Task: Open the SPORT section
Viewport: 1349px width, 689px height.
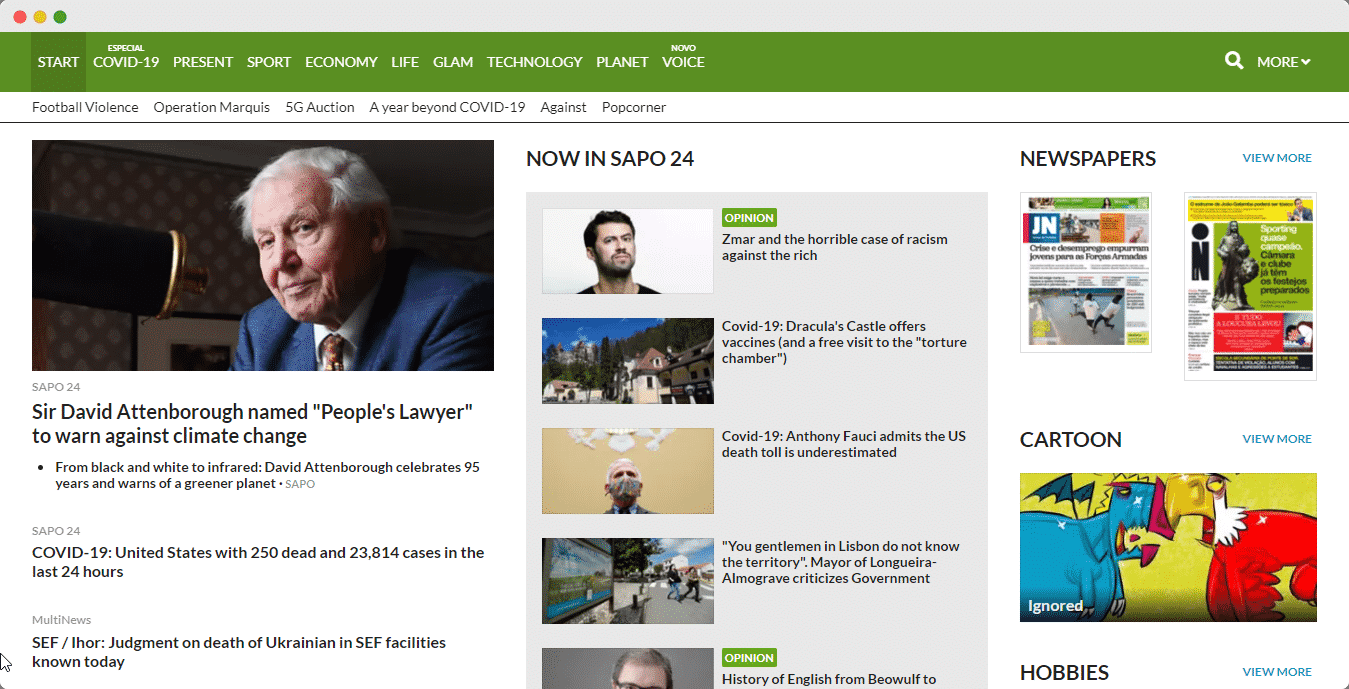Action: coord(269,62)
